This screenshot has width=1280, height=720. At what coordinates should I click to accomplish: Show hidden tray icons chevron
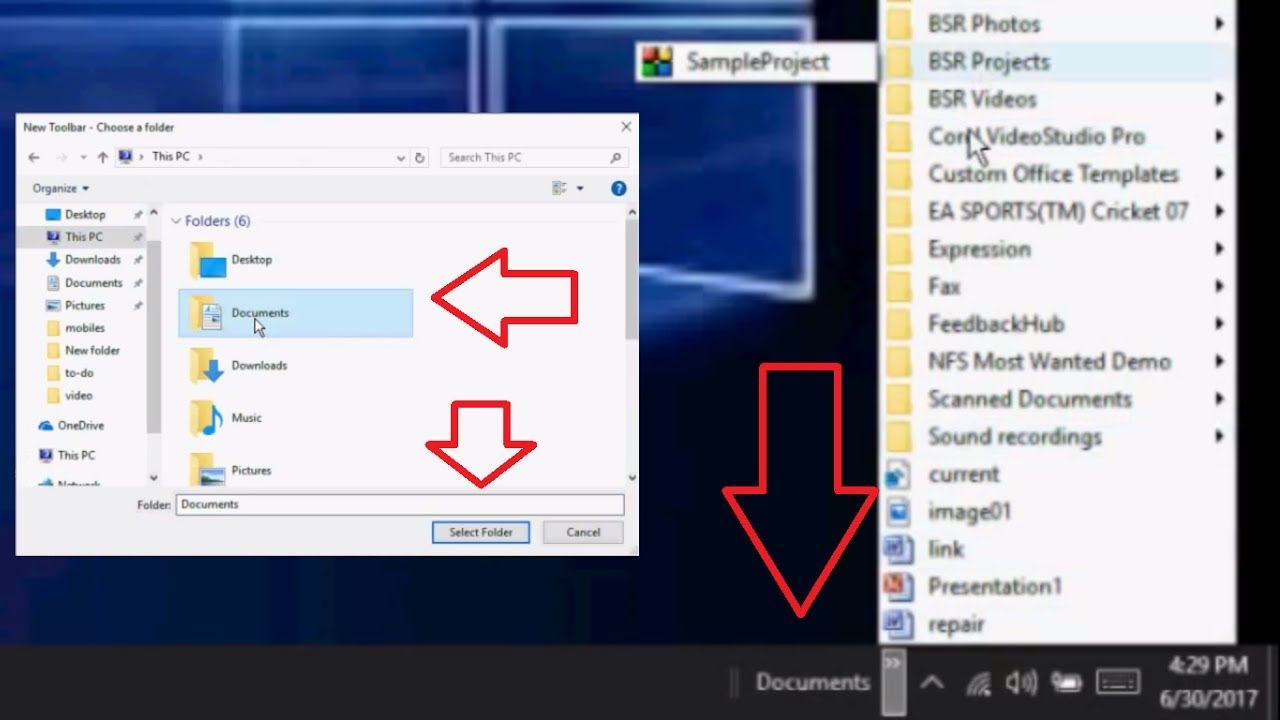pos(931,683)
